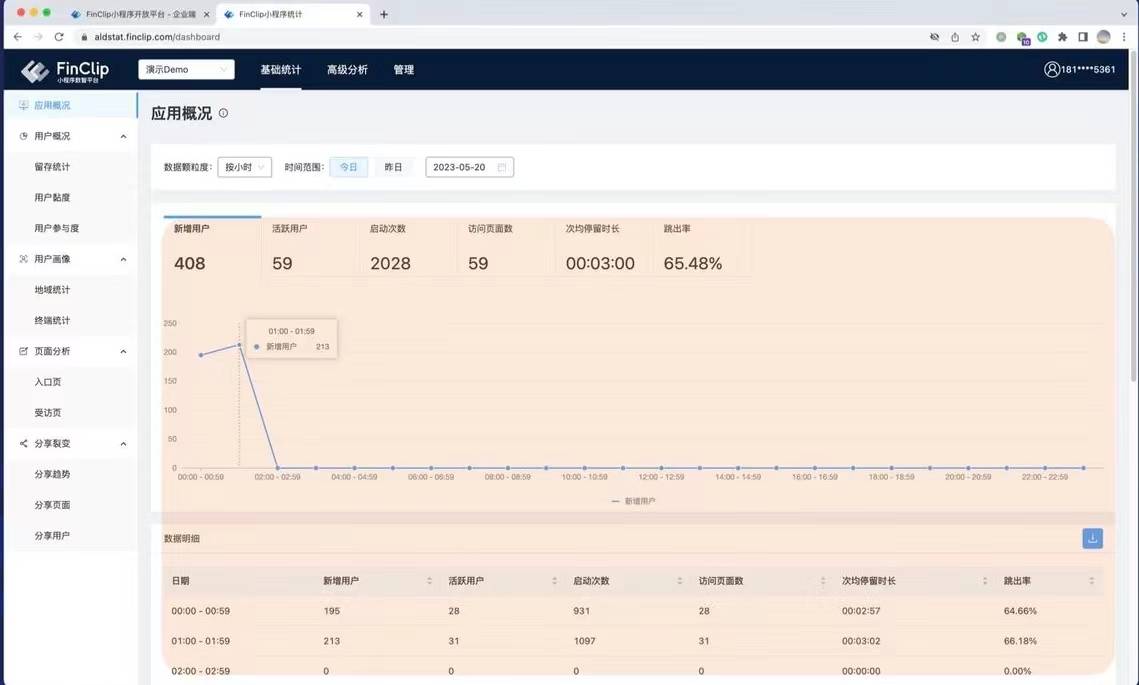Open 分享页面 in sidebar
Image resolution: width=1139 pixels, height=685 pixels.
pyautogui.click(x=52, y=505)
